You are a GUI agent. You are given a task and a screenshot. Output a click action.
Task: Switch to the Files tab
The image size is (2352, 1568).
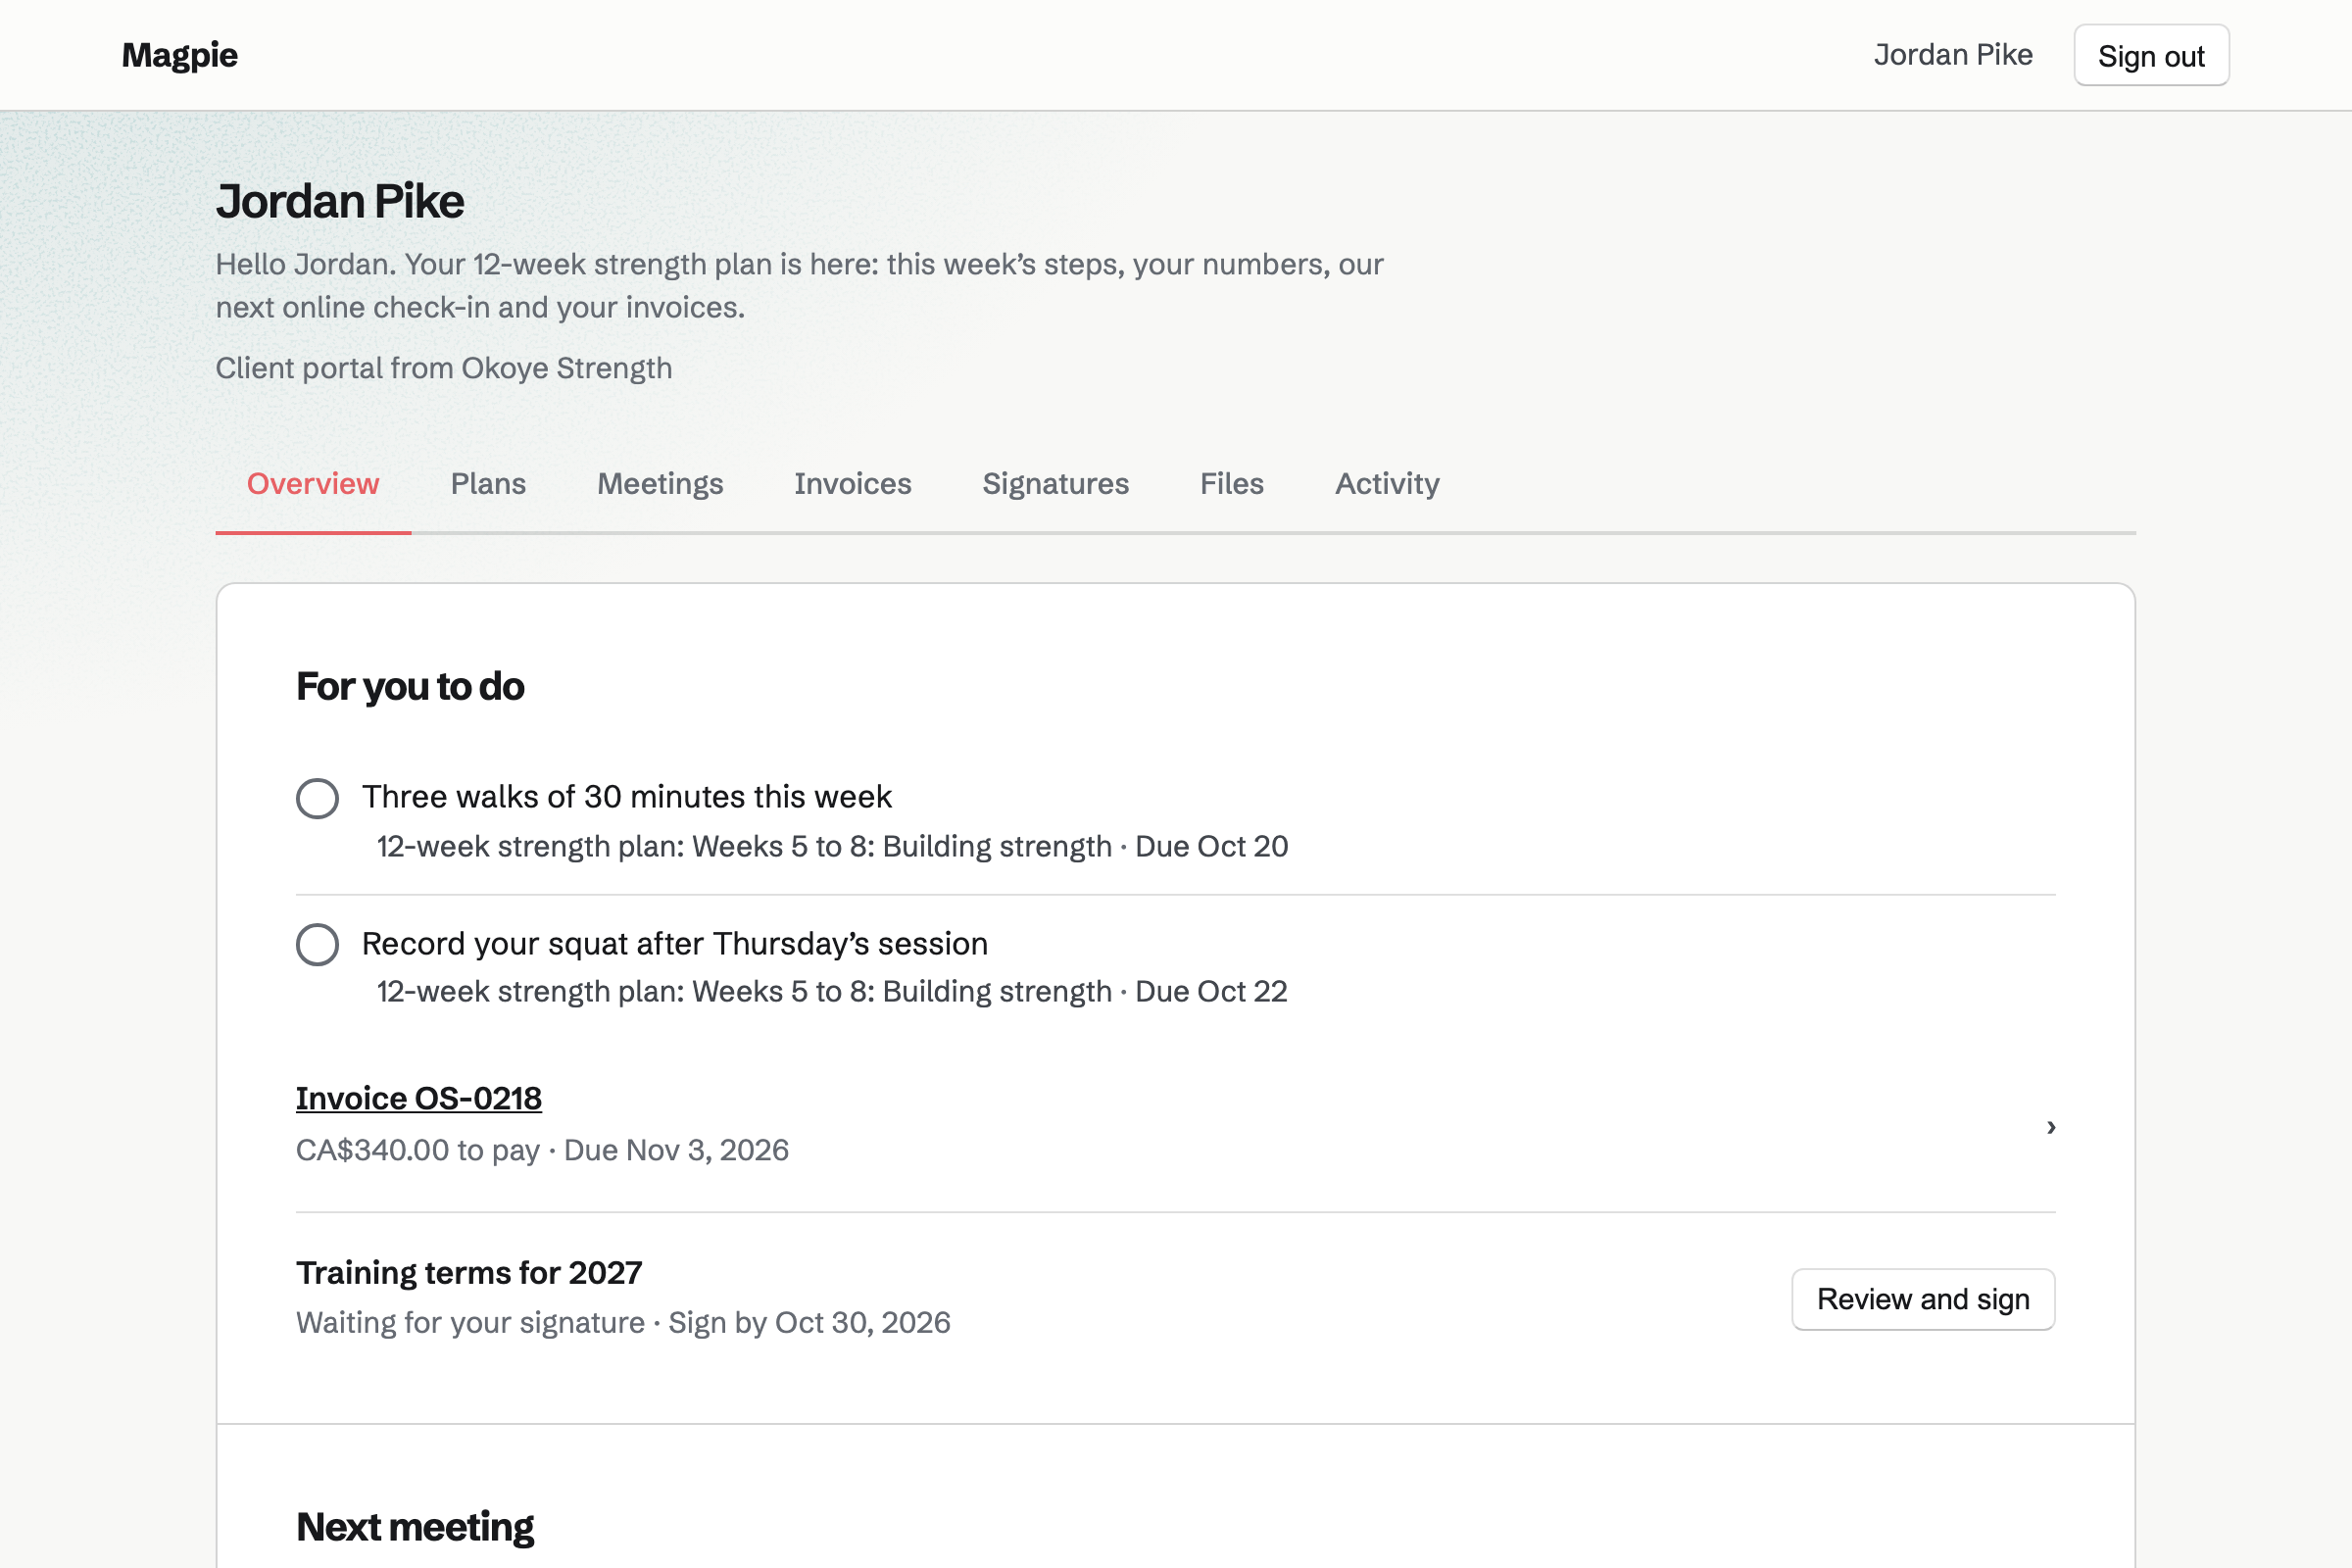pyautogui.click(x=1231, y=484)
